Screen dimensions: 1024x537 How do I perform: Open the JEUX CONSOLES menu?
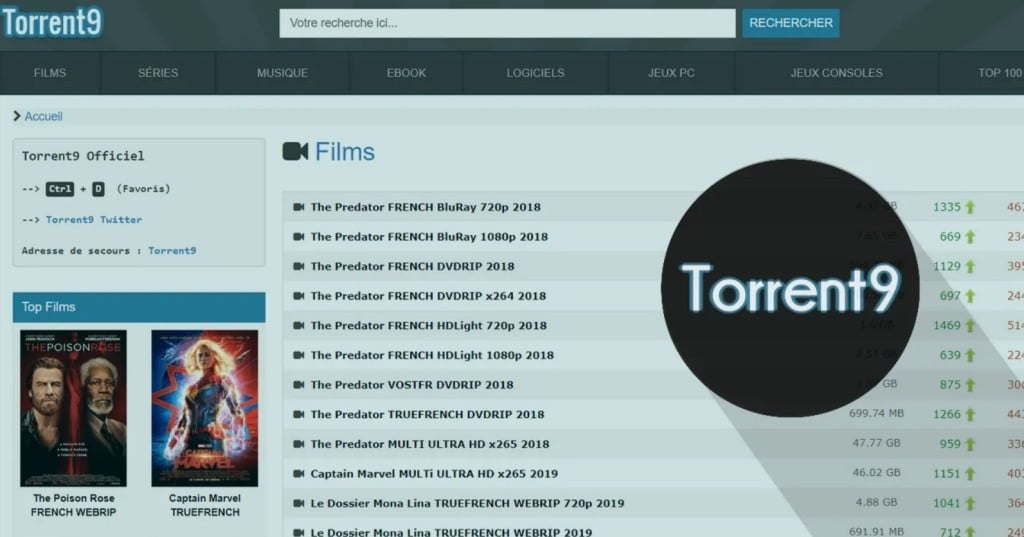click(x=837, y=73)
